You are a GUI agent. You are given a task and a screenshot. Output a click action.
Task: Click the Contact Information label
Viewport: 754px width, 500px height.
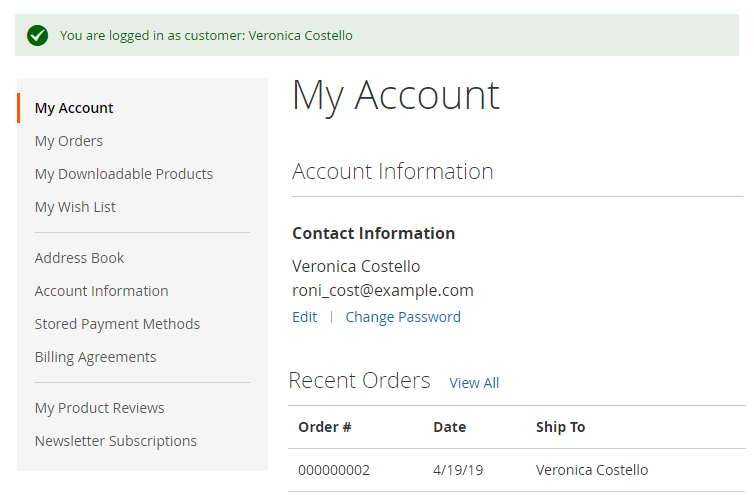pyautogui.click(x=374, y=234)
